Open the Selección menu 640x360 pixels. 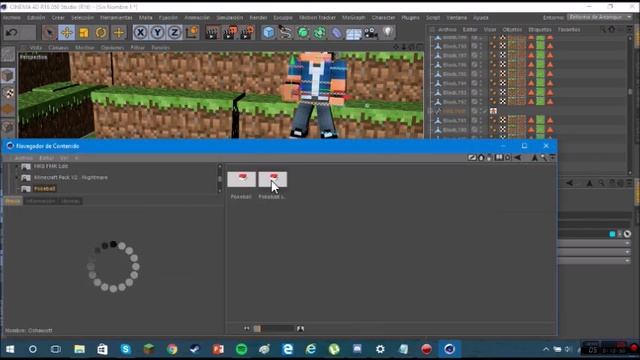pyautogui.click(x=82, y=18)
